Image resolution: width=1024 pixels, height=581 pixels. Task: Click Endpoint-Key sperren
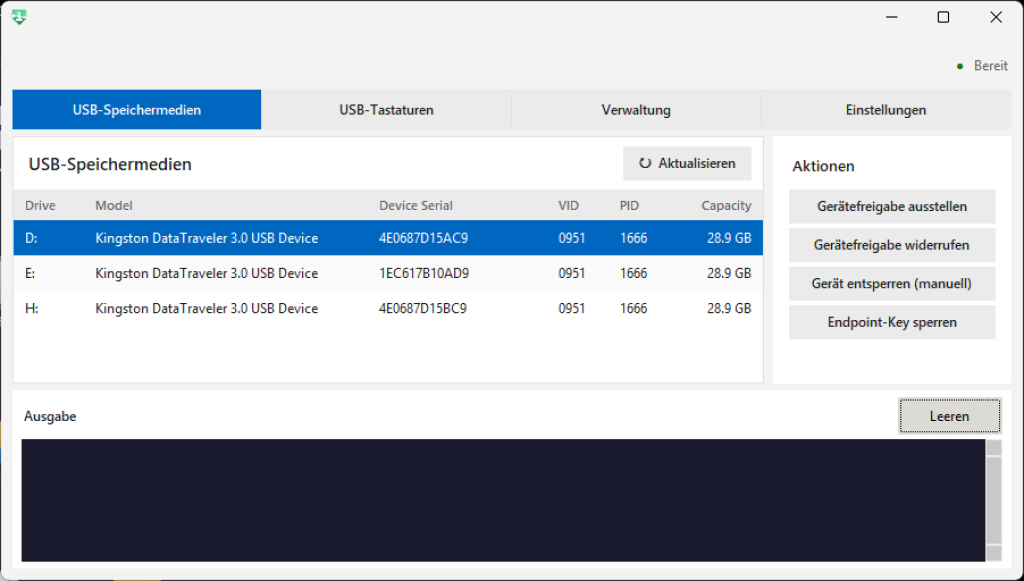pos(892,322)
